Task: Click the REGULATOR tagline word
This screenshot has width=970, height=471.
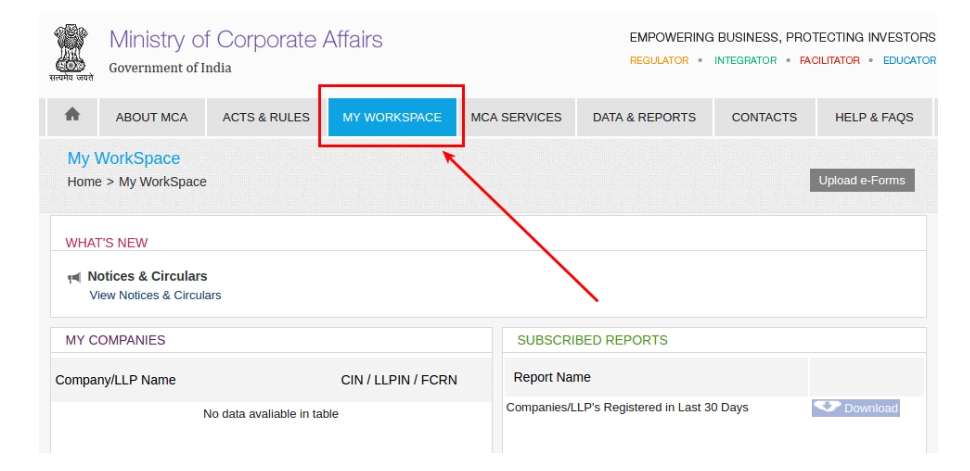Action: coord(659,61)
